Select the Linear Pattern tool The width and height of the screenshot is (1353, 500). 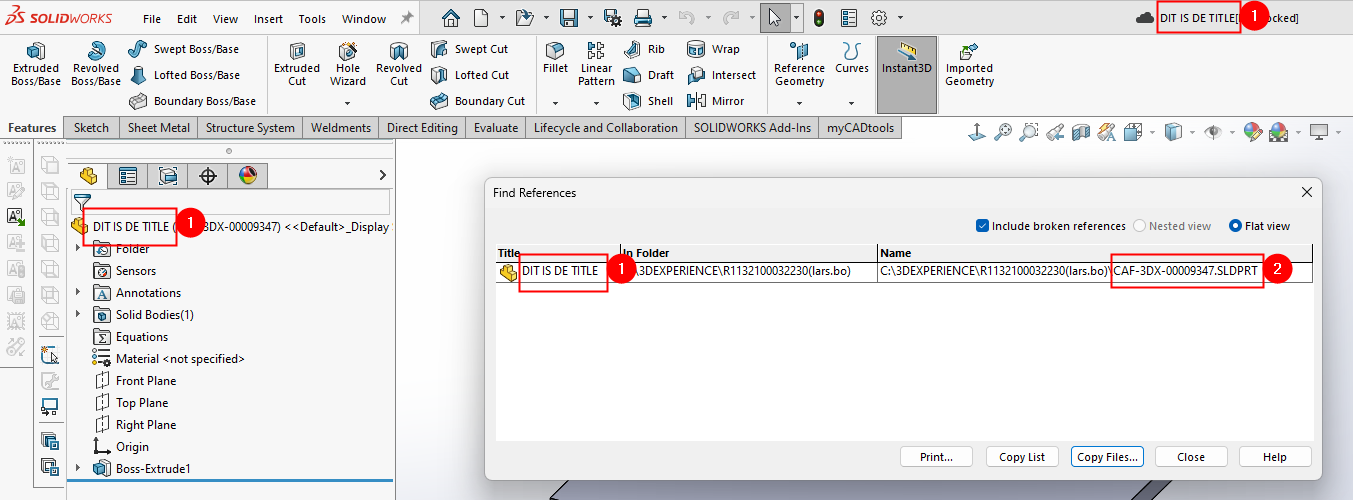coord(596,63)
